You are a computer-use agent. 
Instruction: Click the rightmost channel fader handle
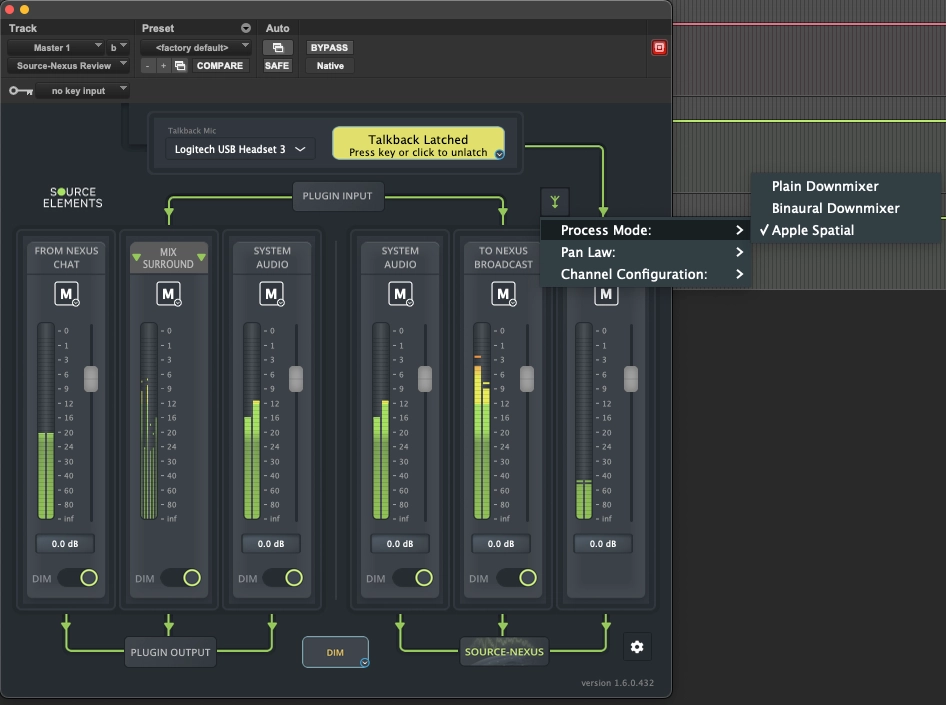(631, 379)
